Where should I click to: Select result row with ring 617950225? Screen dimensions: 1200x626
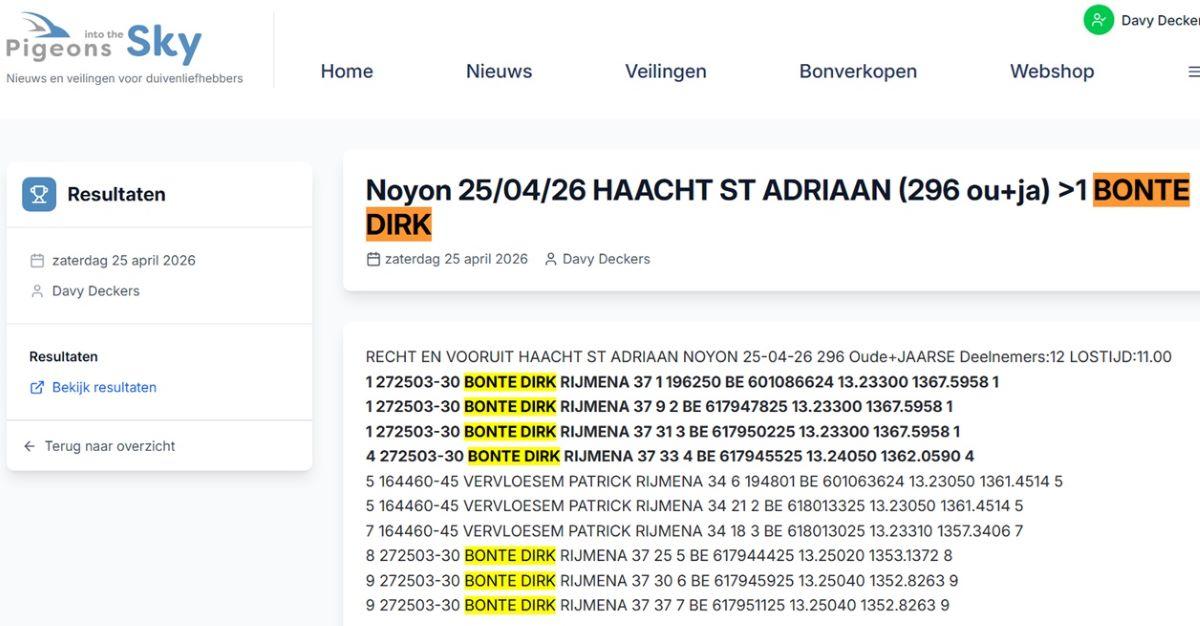click(x=663, y=432)
